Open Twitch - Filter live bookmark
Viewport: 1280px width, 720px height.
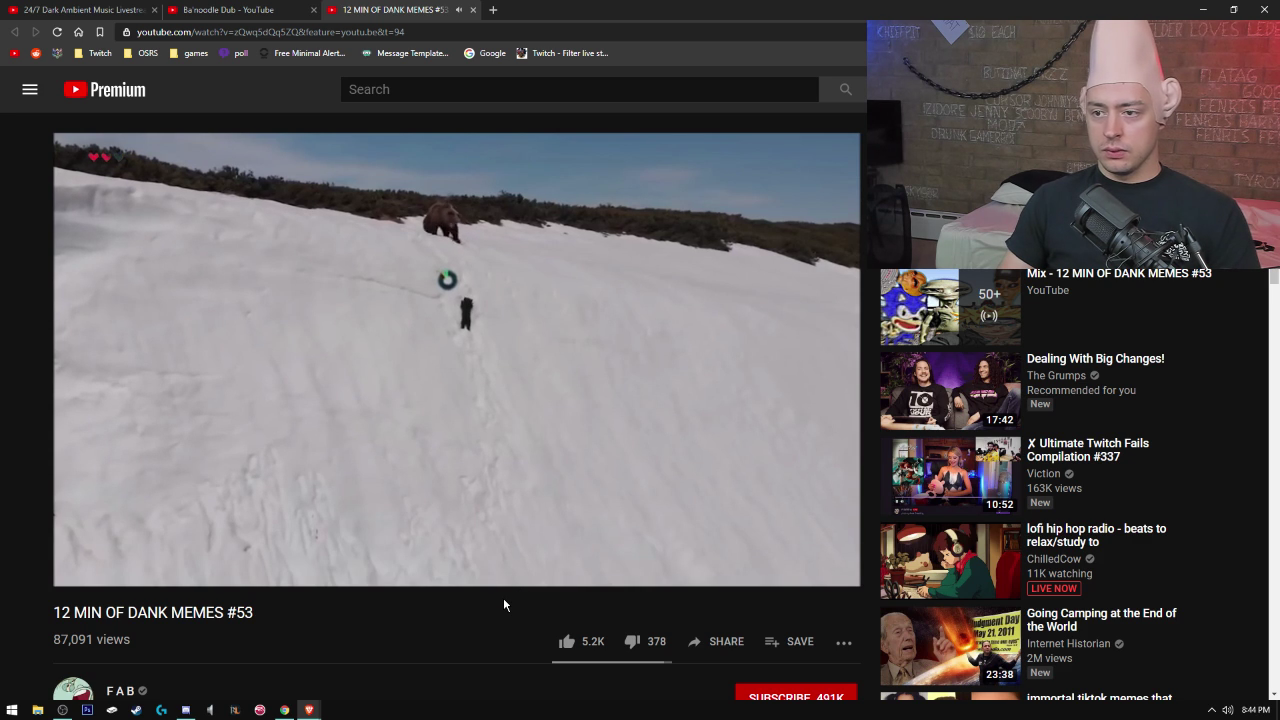click(562, 53)
